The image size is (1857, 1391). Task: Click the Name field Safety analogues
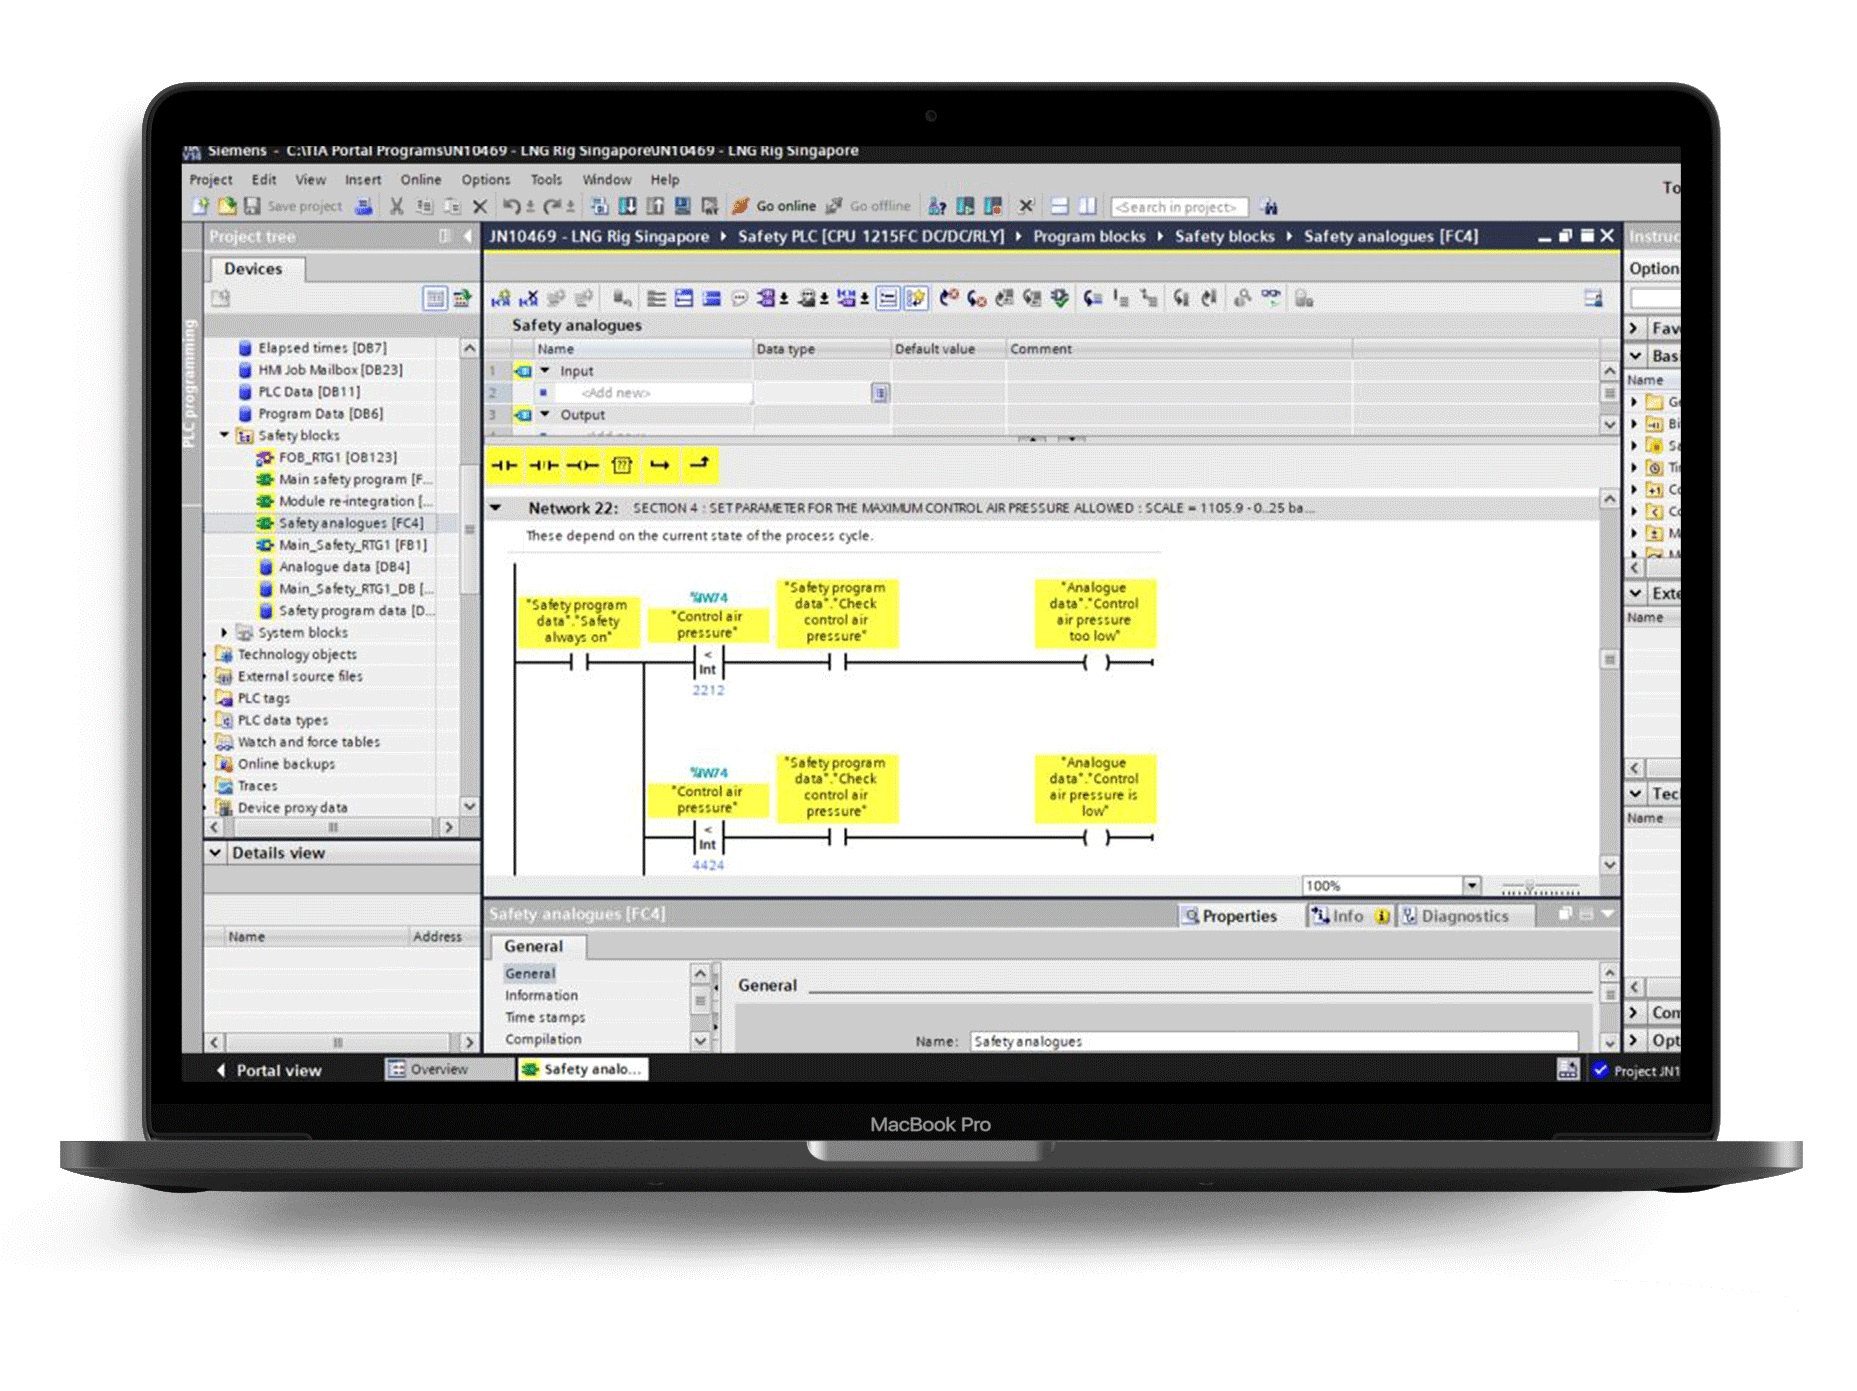(1274, 1042)
